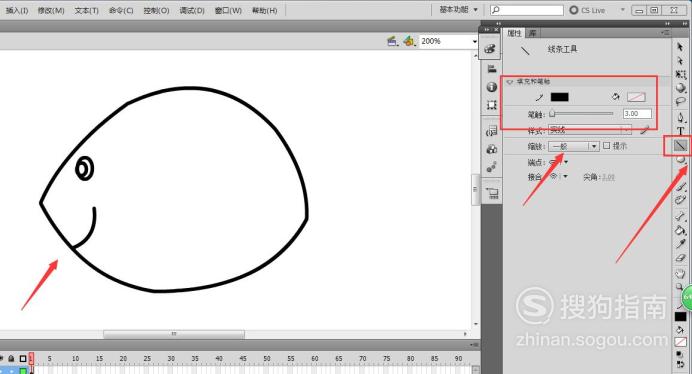The image size is (692, 374).
Task: Open the 修改(M) menu
Action: click(51, 11)
